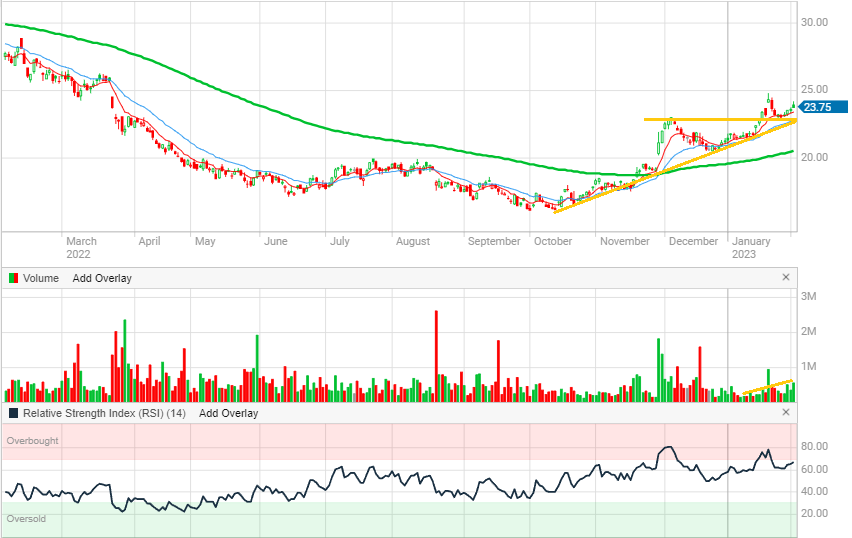This screenshot has height=538, width=852.
Task: Click the September label on time axis
Action: click(494, 241)
